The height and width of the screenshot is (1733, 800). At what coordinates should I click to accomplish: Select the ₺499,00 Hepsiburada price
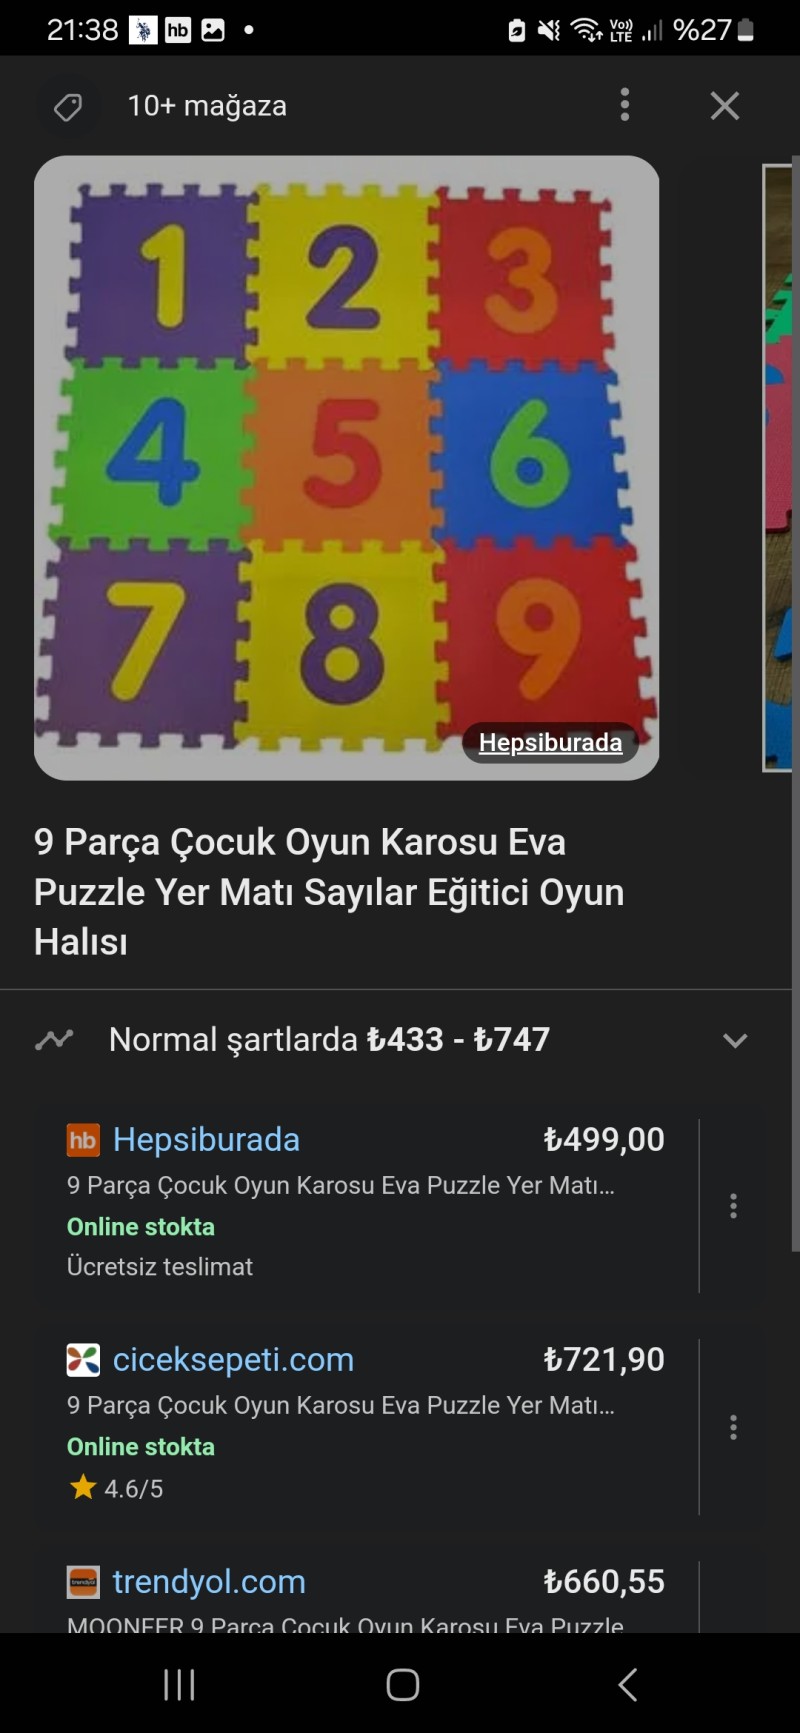click(604, 1139)
